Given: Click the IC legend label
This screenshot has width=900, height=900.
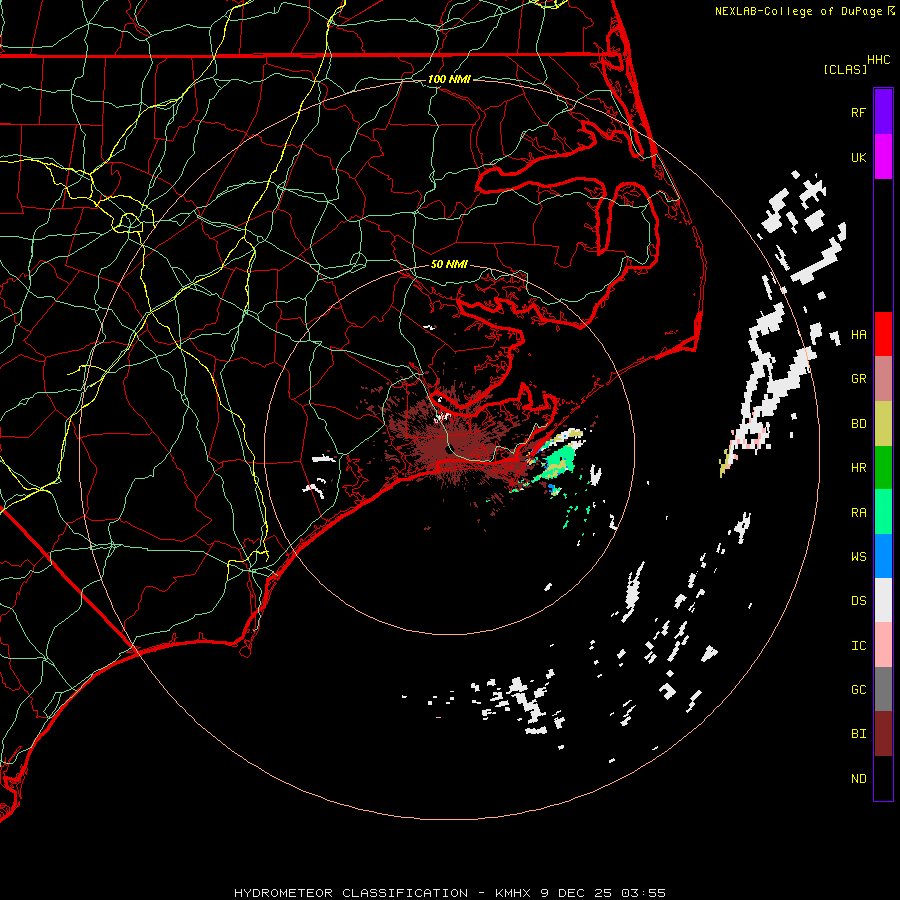Looking at the screenshot, I should (x=859, y=646).
